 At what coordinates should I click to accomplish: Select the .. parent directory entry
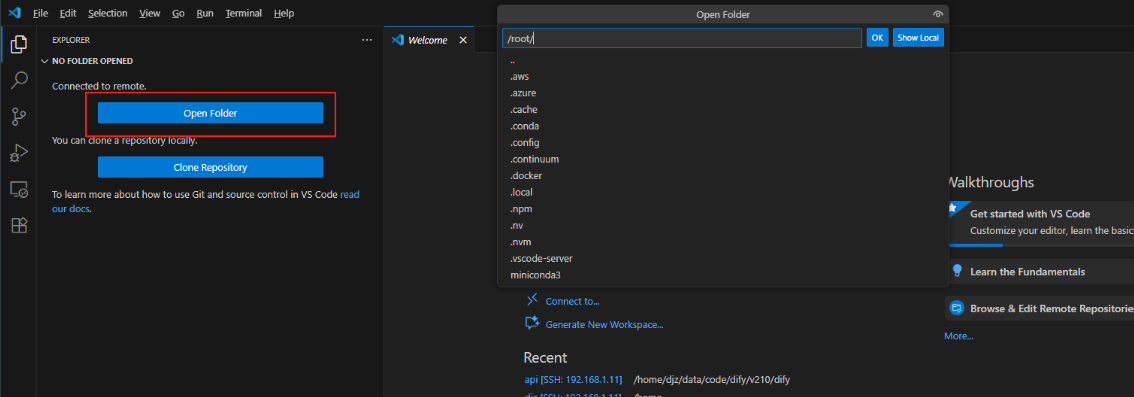click(723, 59)
